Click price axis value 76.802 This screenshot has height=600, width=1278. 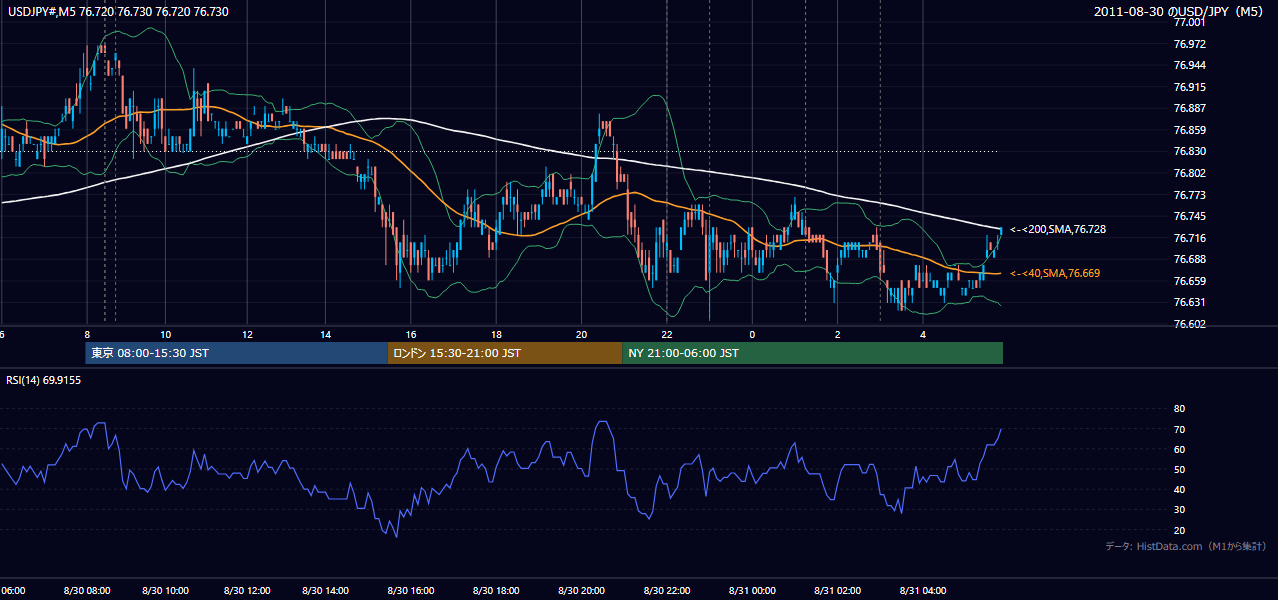[1190, 173]
